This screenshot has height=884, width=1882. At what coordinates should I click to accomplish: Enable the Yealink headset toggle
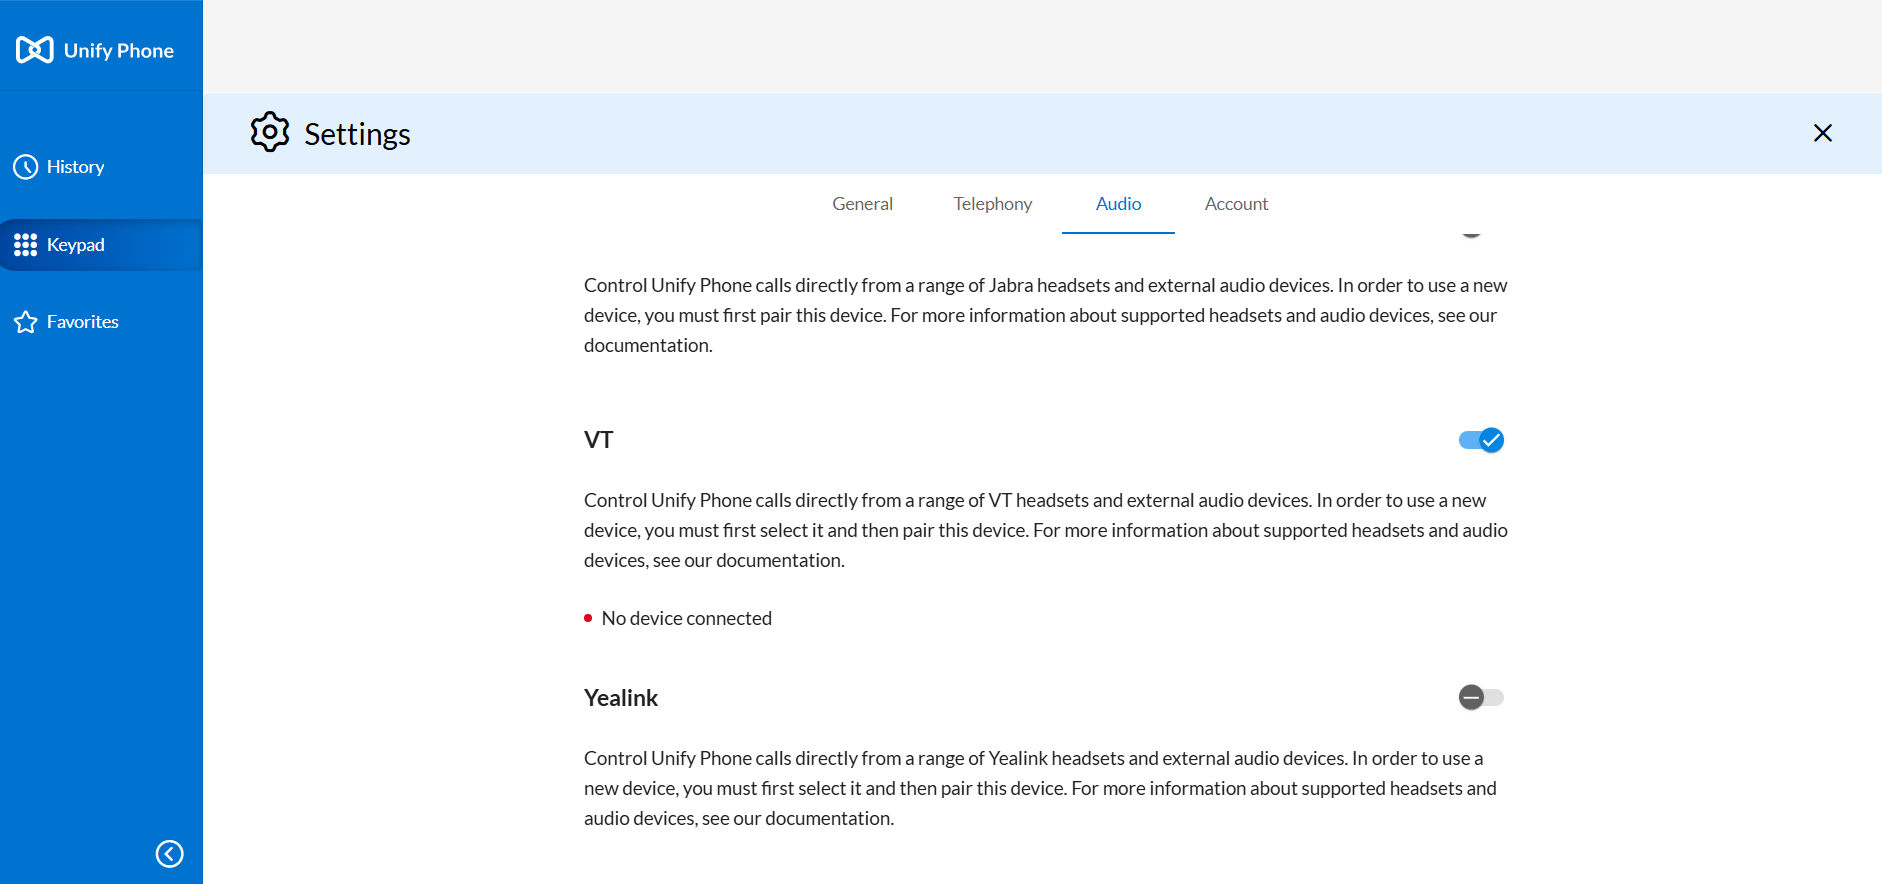point(1481,697)
